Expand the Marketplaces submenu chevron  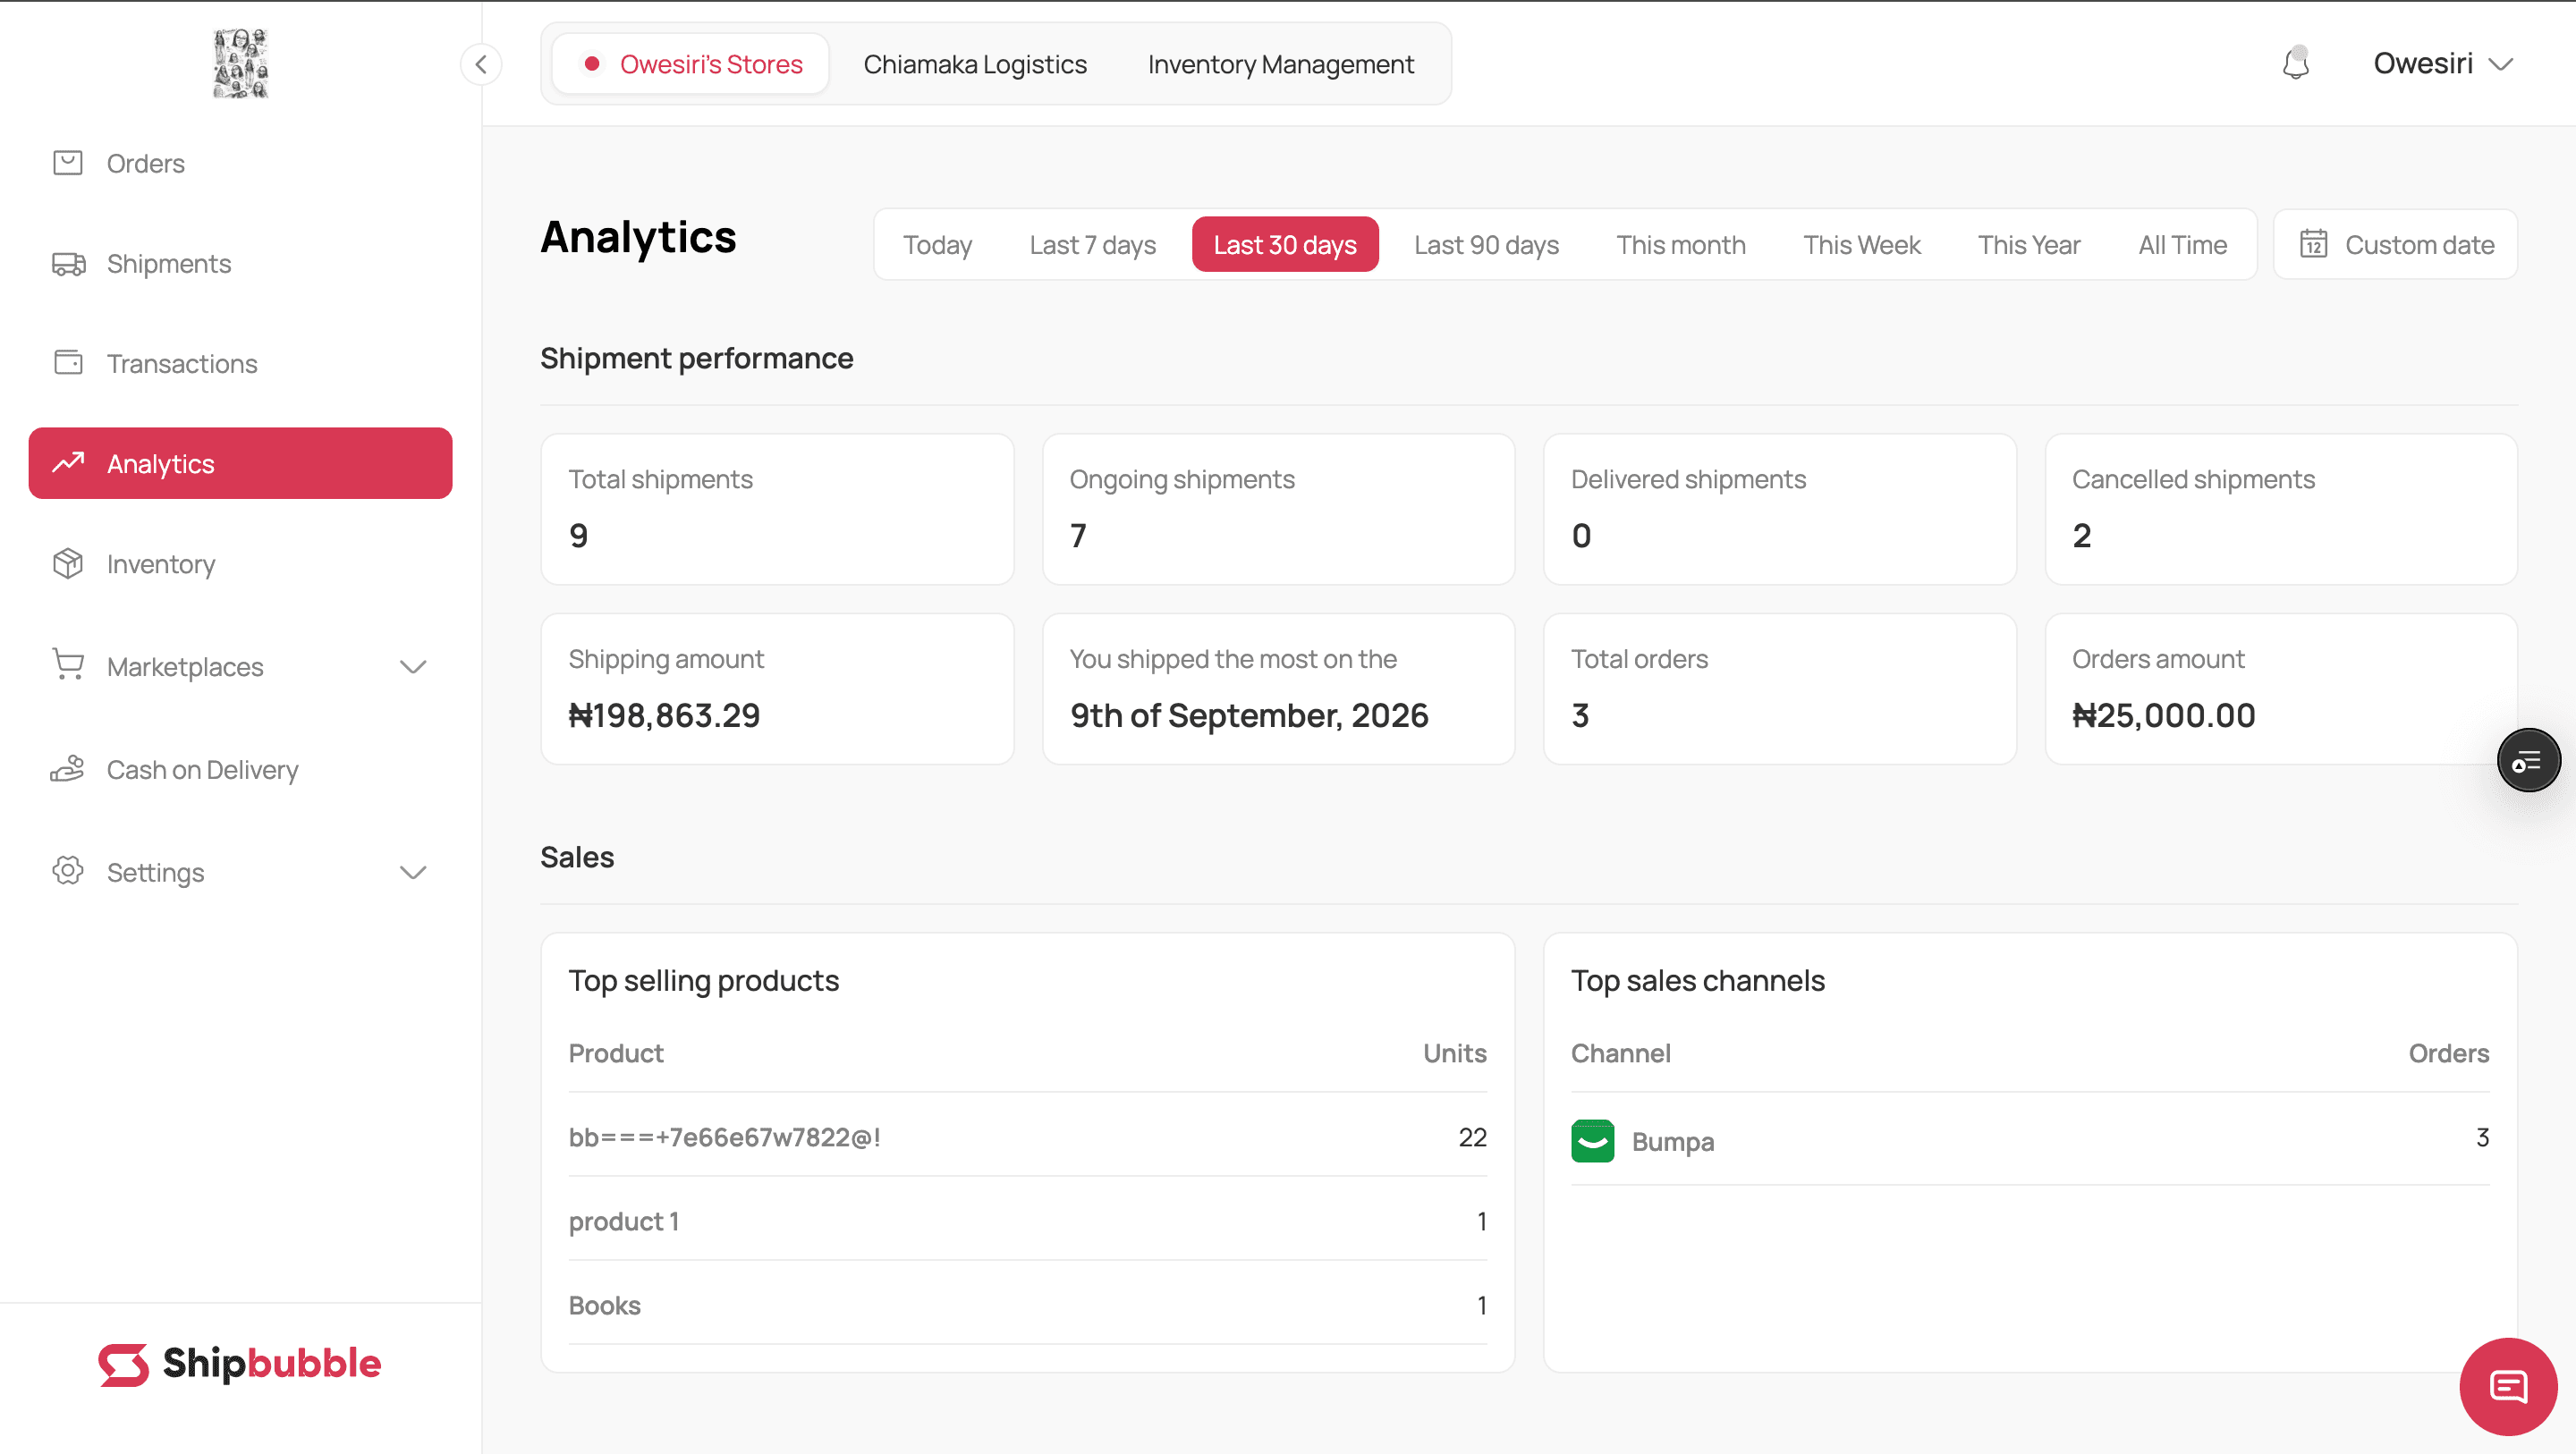413,667
